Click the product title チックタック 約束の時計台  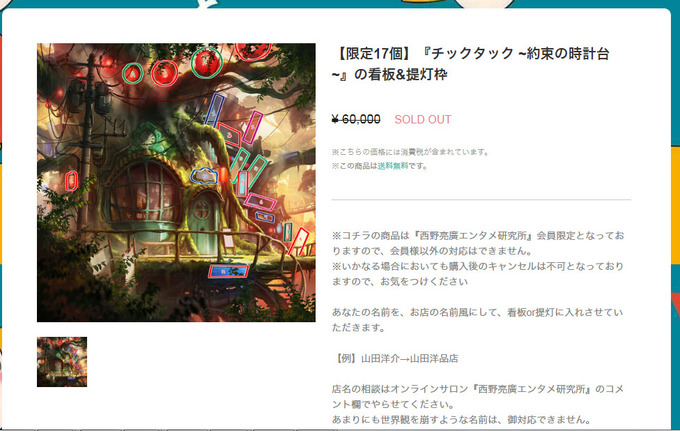471,64
